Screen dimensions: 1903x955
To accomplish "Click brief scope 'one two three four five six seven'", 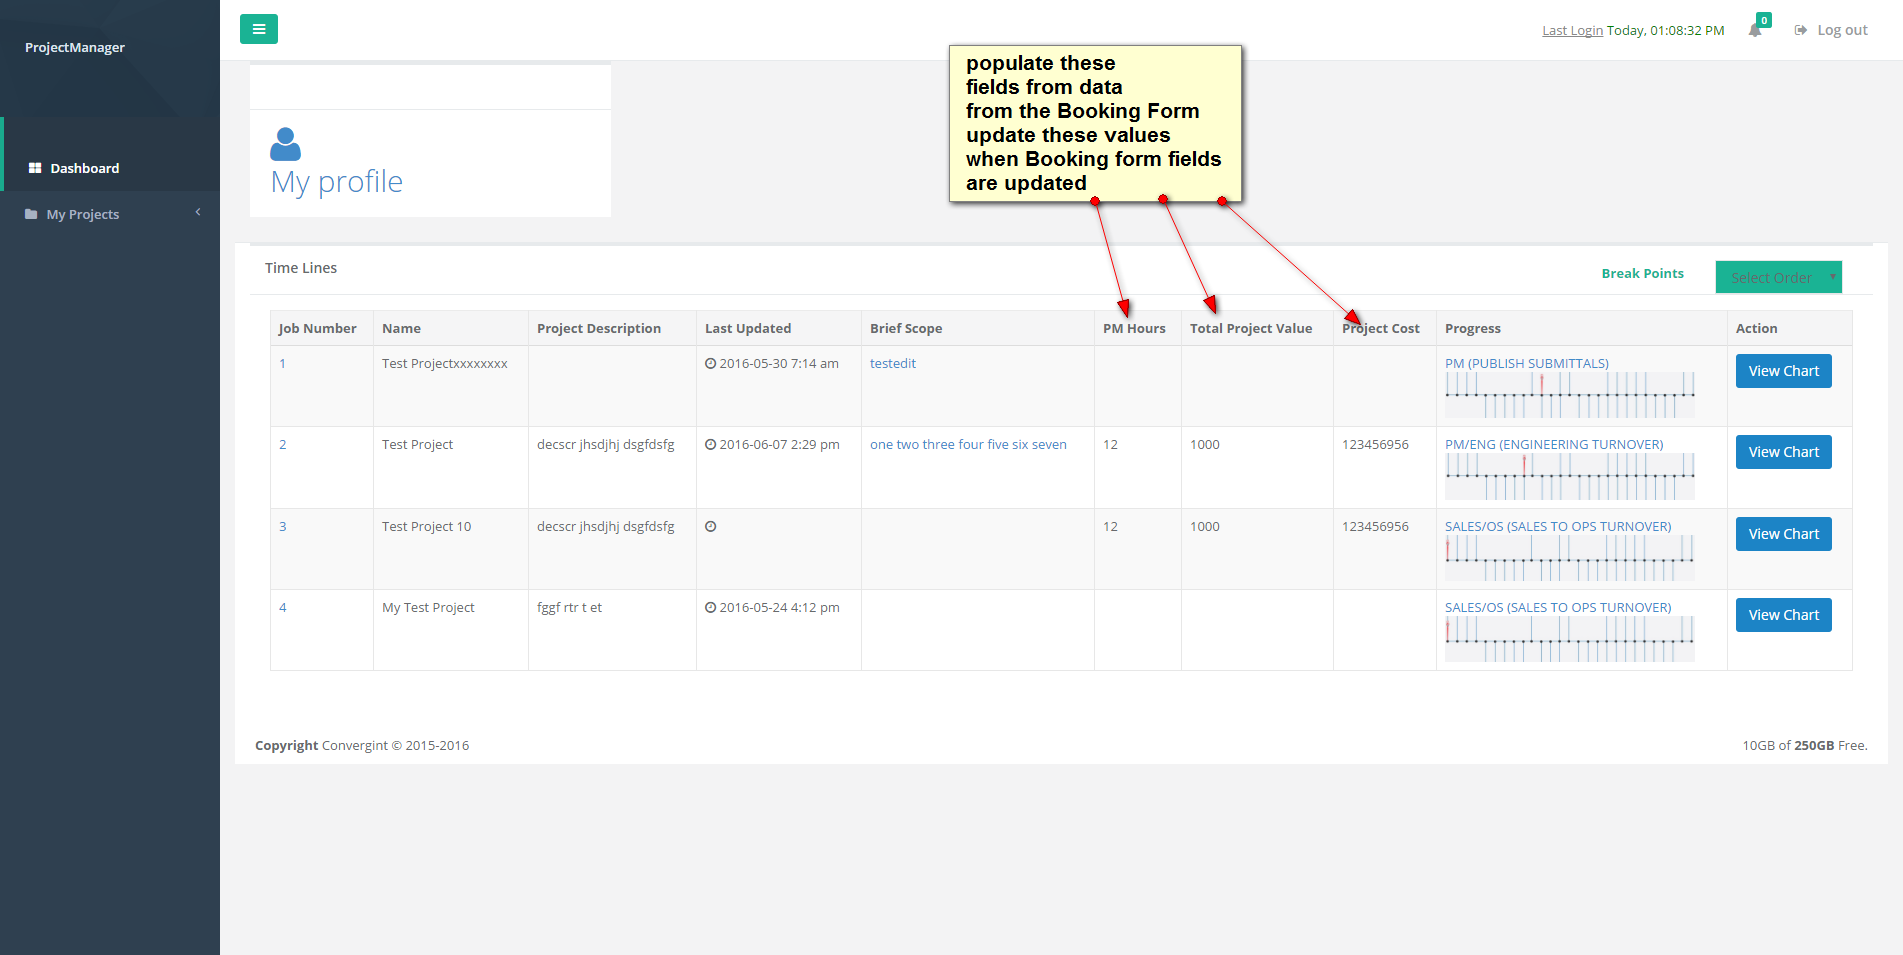I will (x=968, y=444).
